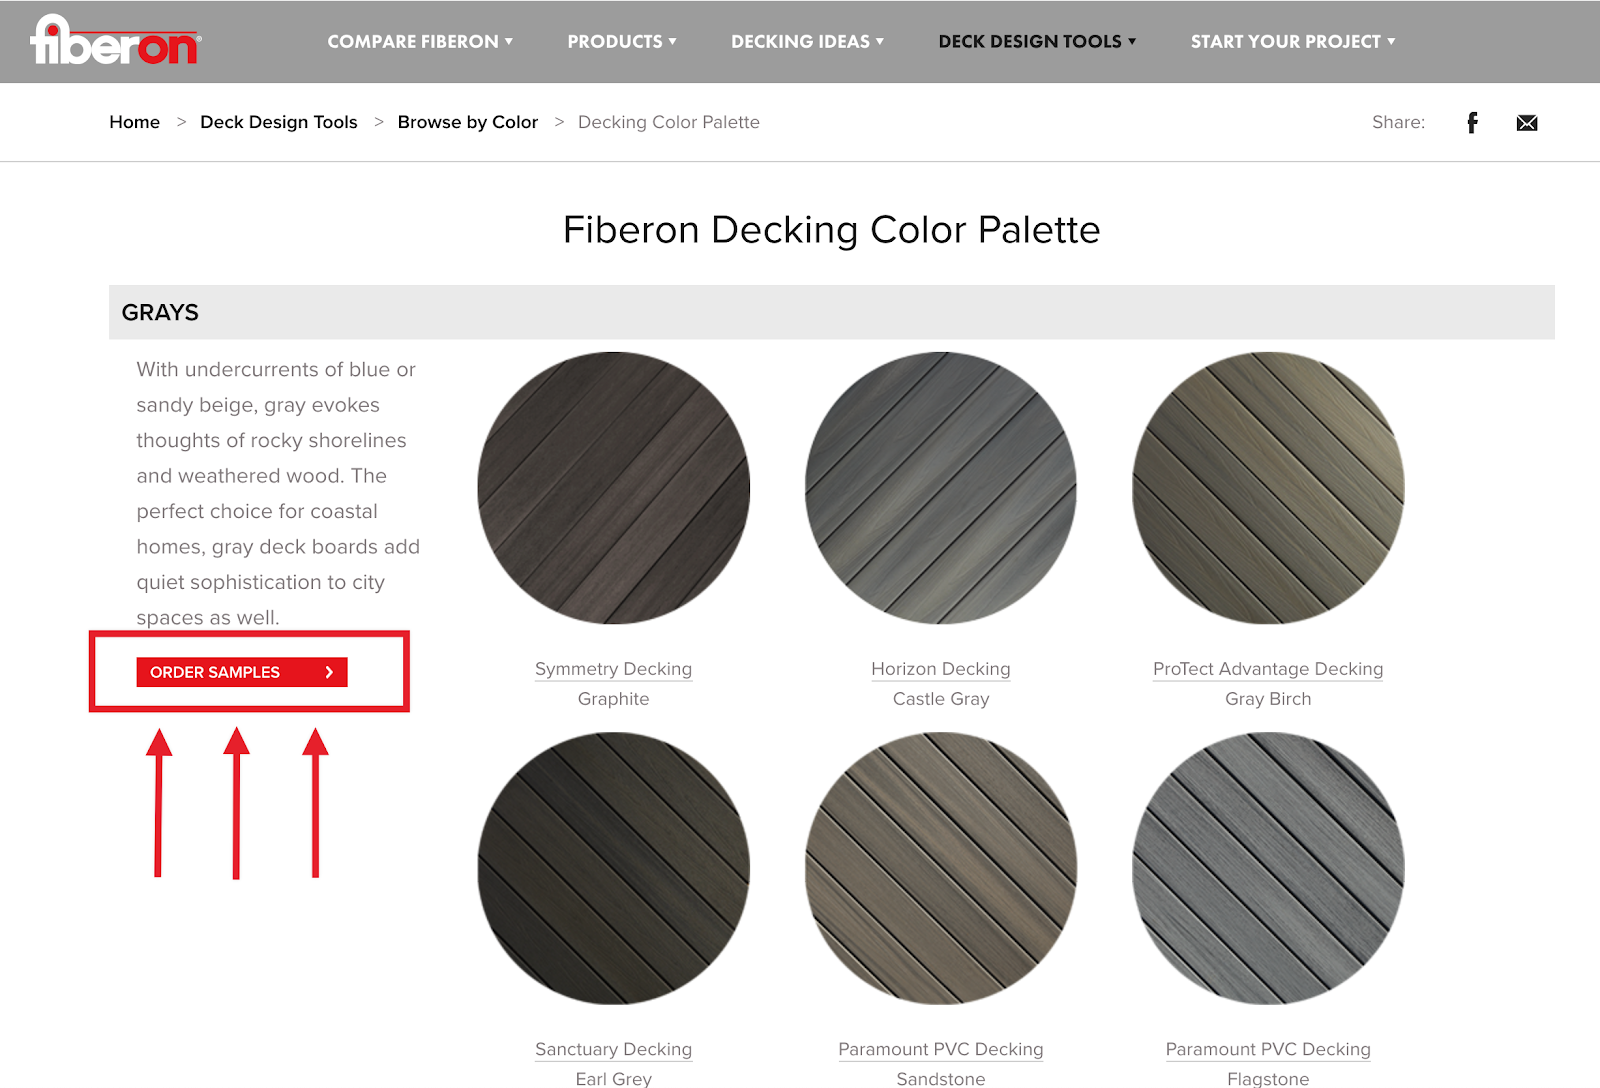Open the Products dropdown menu

click(x=622, y=42)
